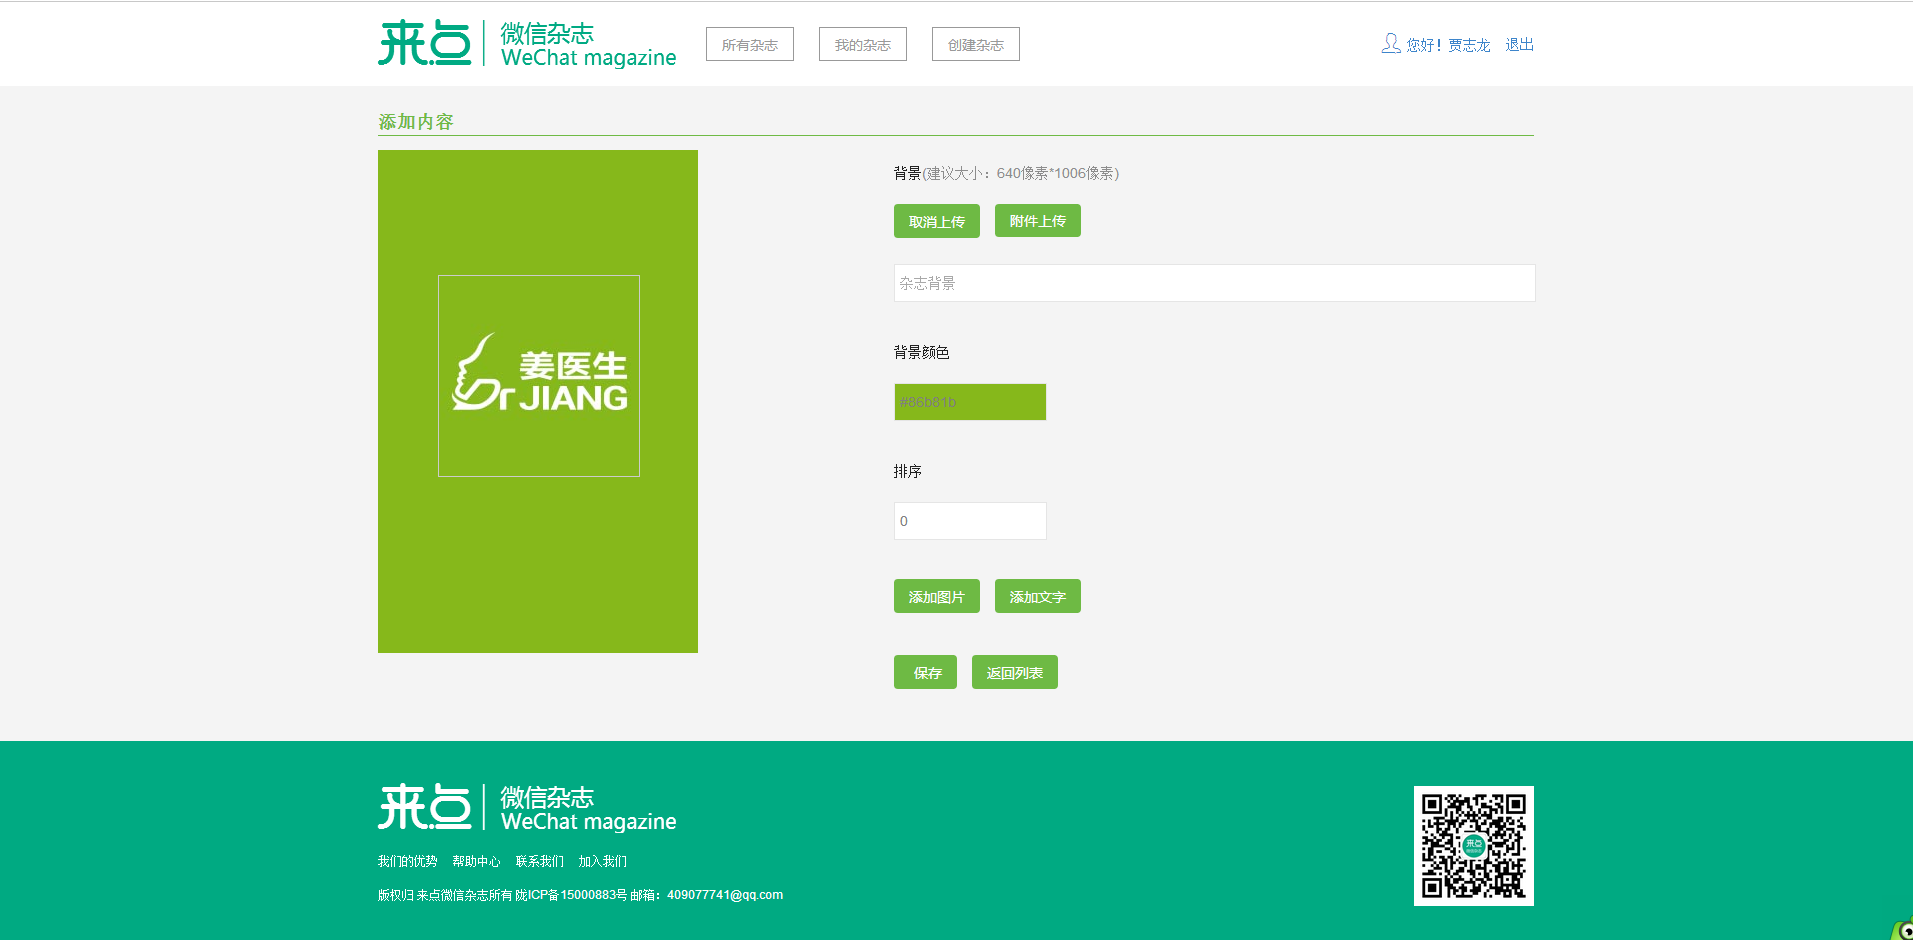
Task: Click the 附件上传 button
Action: pos(1038,221)
